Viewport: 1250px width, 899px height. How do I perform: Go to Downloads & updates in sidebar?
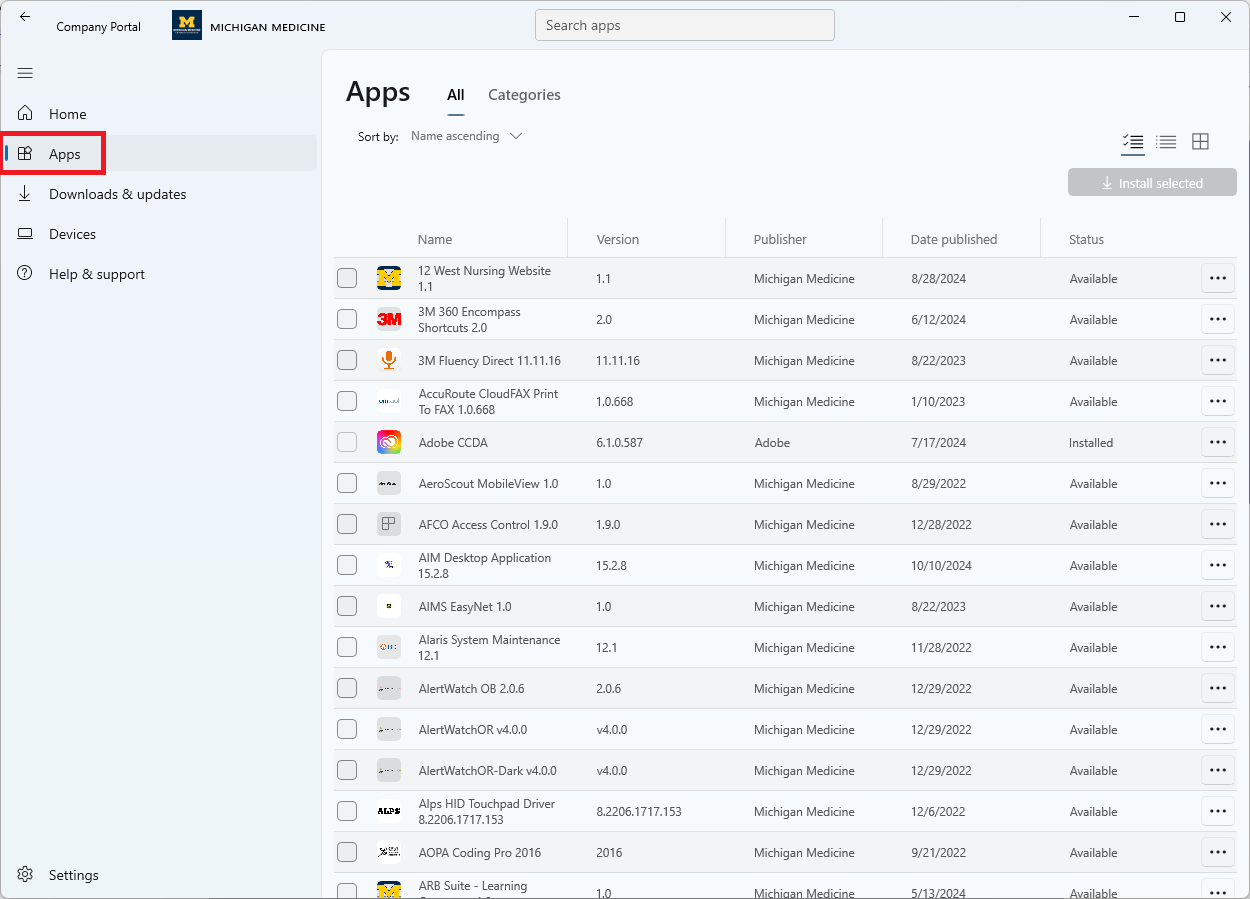(117, 194)
